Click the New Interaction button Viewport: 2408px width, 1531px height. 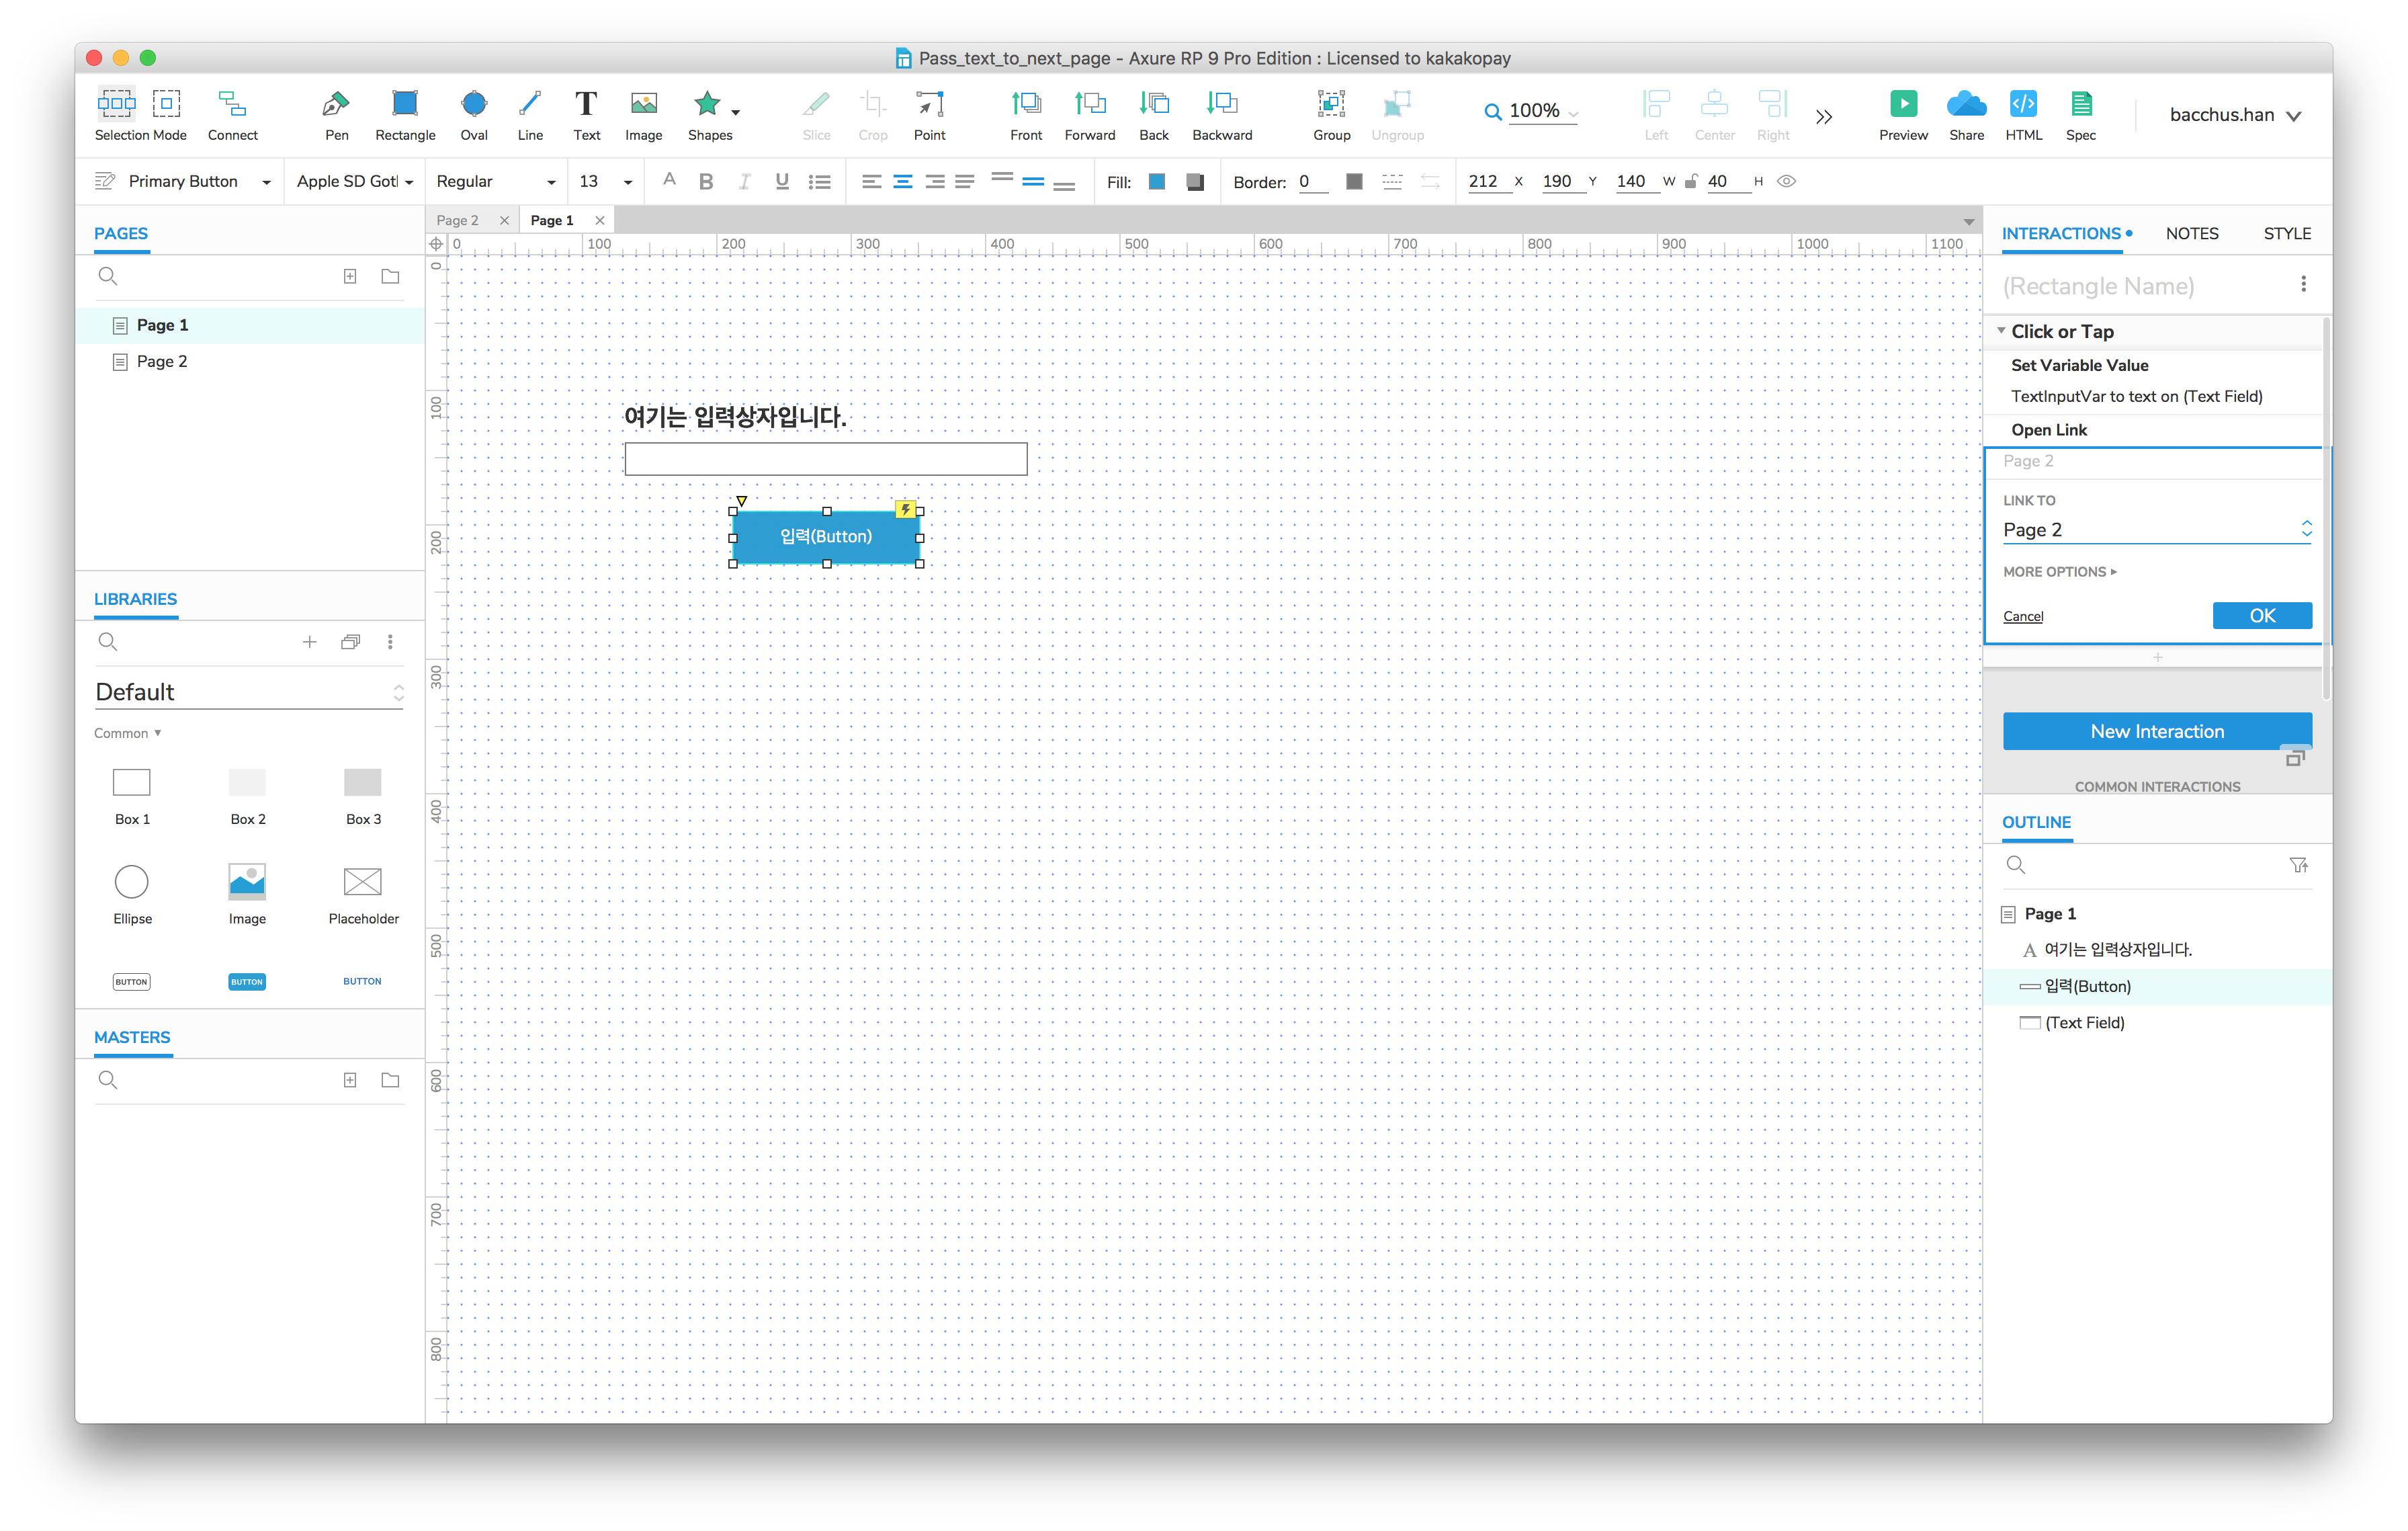tap(2156, 731)
